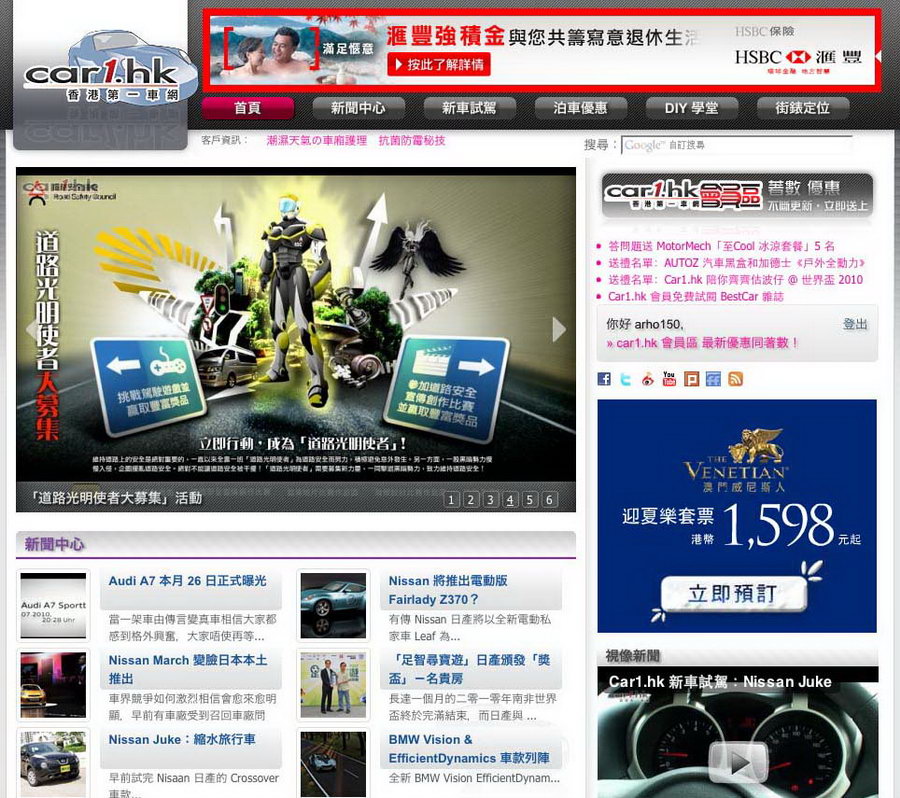The width and height of the screenshot is (900, 798).
Task: Open the 泊車優惠 navigation tab
Action: [580, 108]
